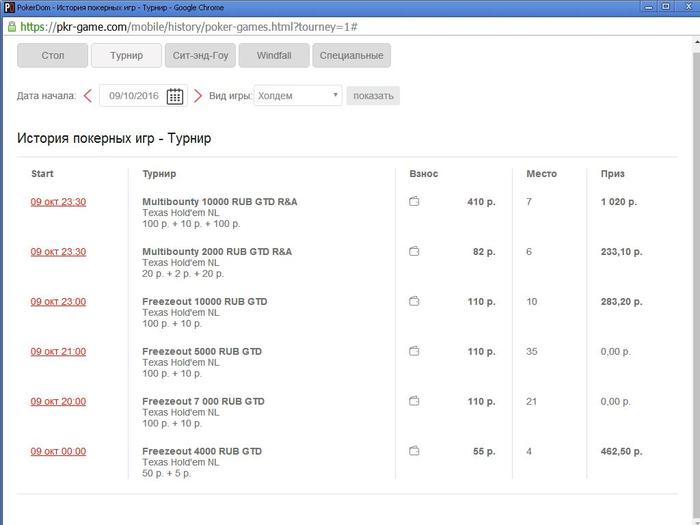This screenshot has width=700, height=525.
Task: Open Multibounty 10000 game link 09 окт 23:30
Action: coord(58,202)
